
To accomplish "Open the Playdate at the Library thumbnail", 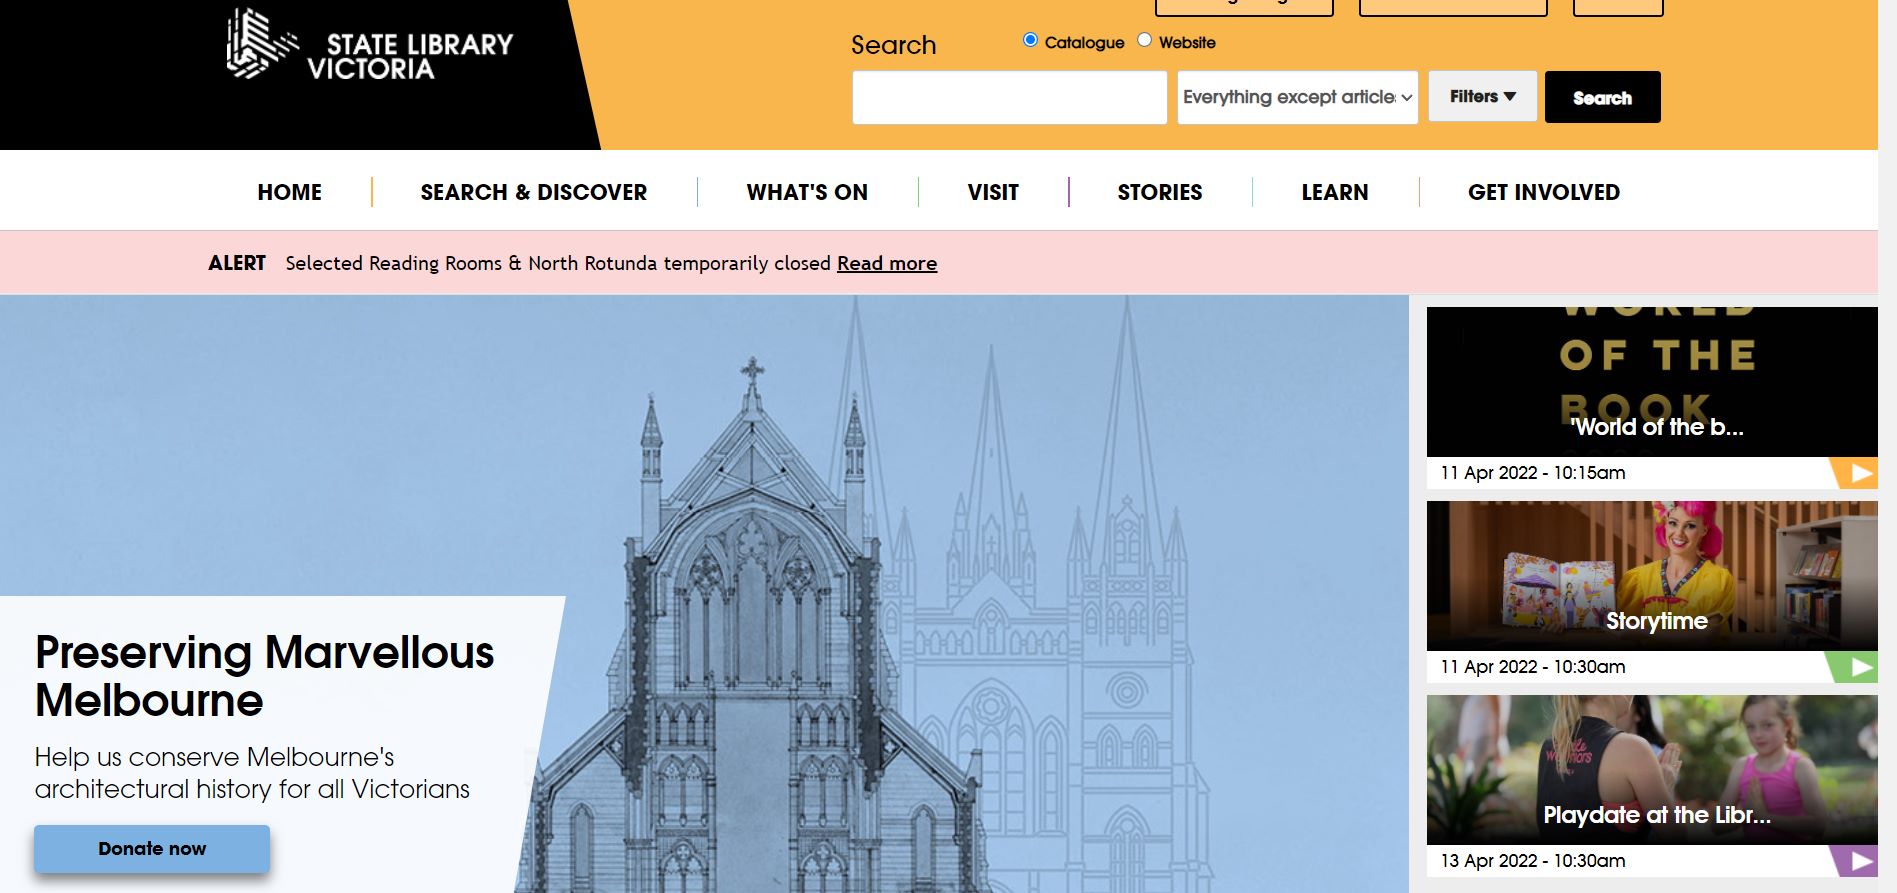I will point(1652,770).
